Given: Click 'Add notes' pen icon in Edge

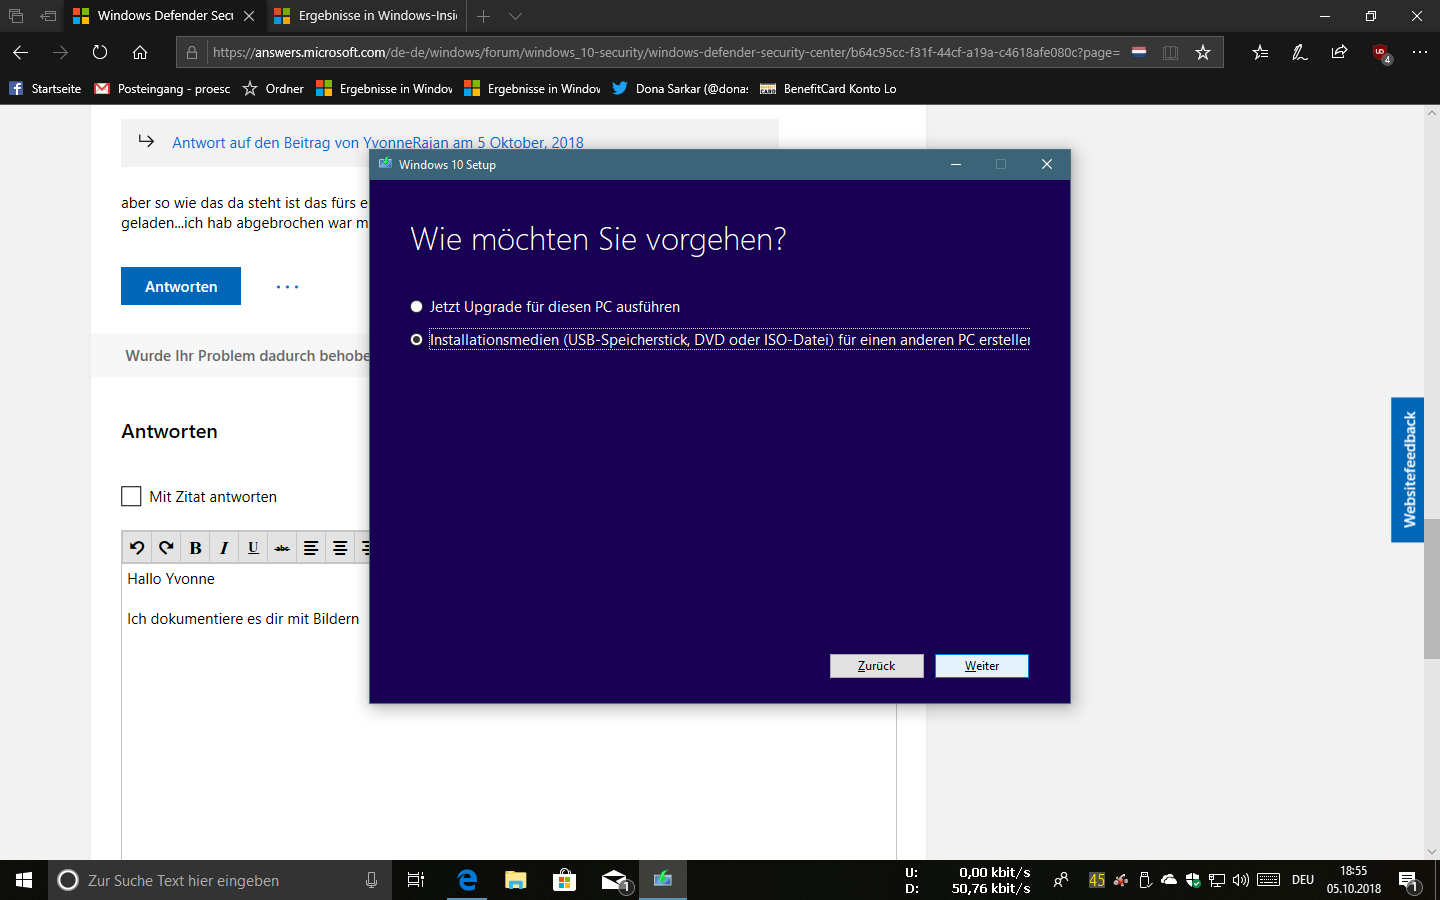Looking at the screenshot, I should [x=1300, y=52].
